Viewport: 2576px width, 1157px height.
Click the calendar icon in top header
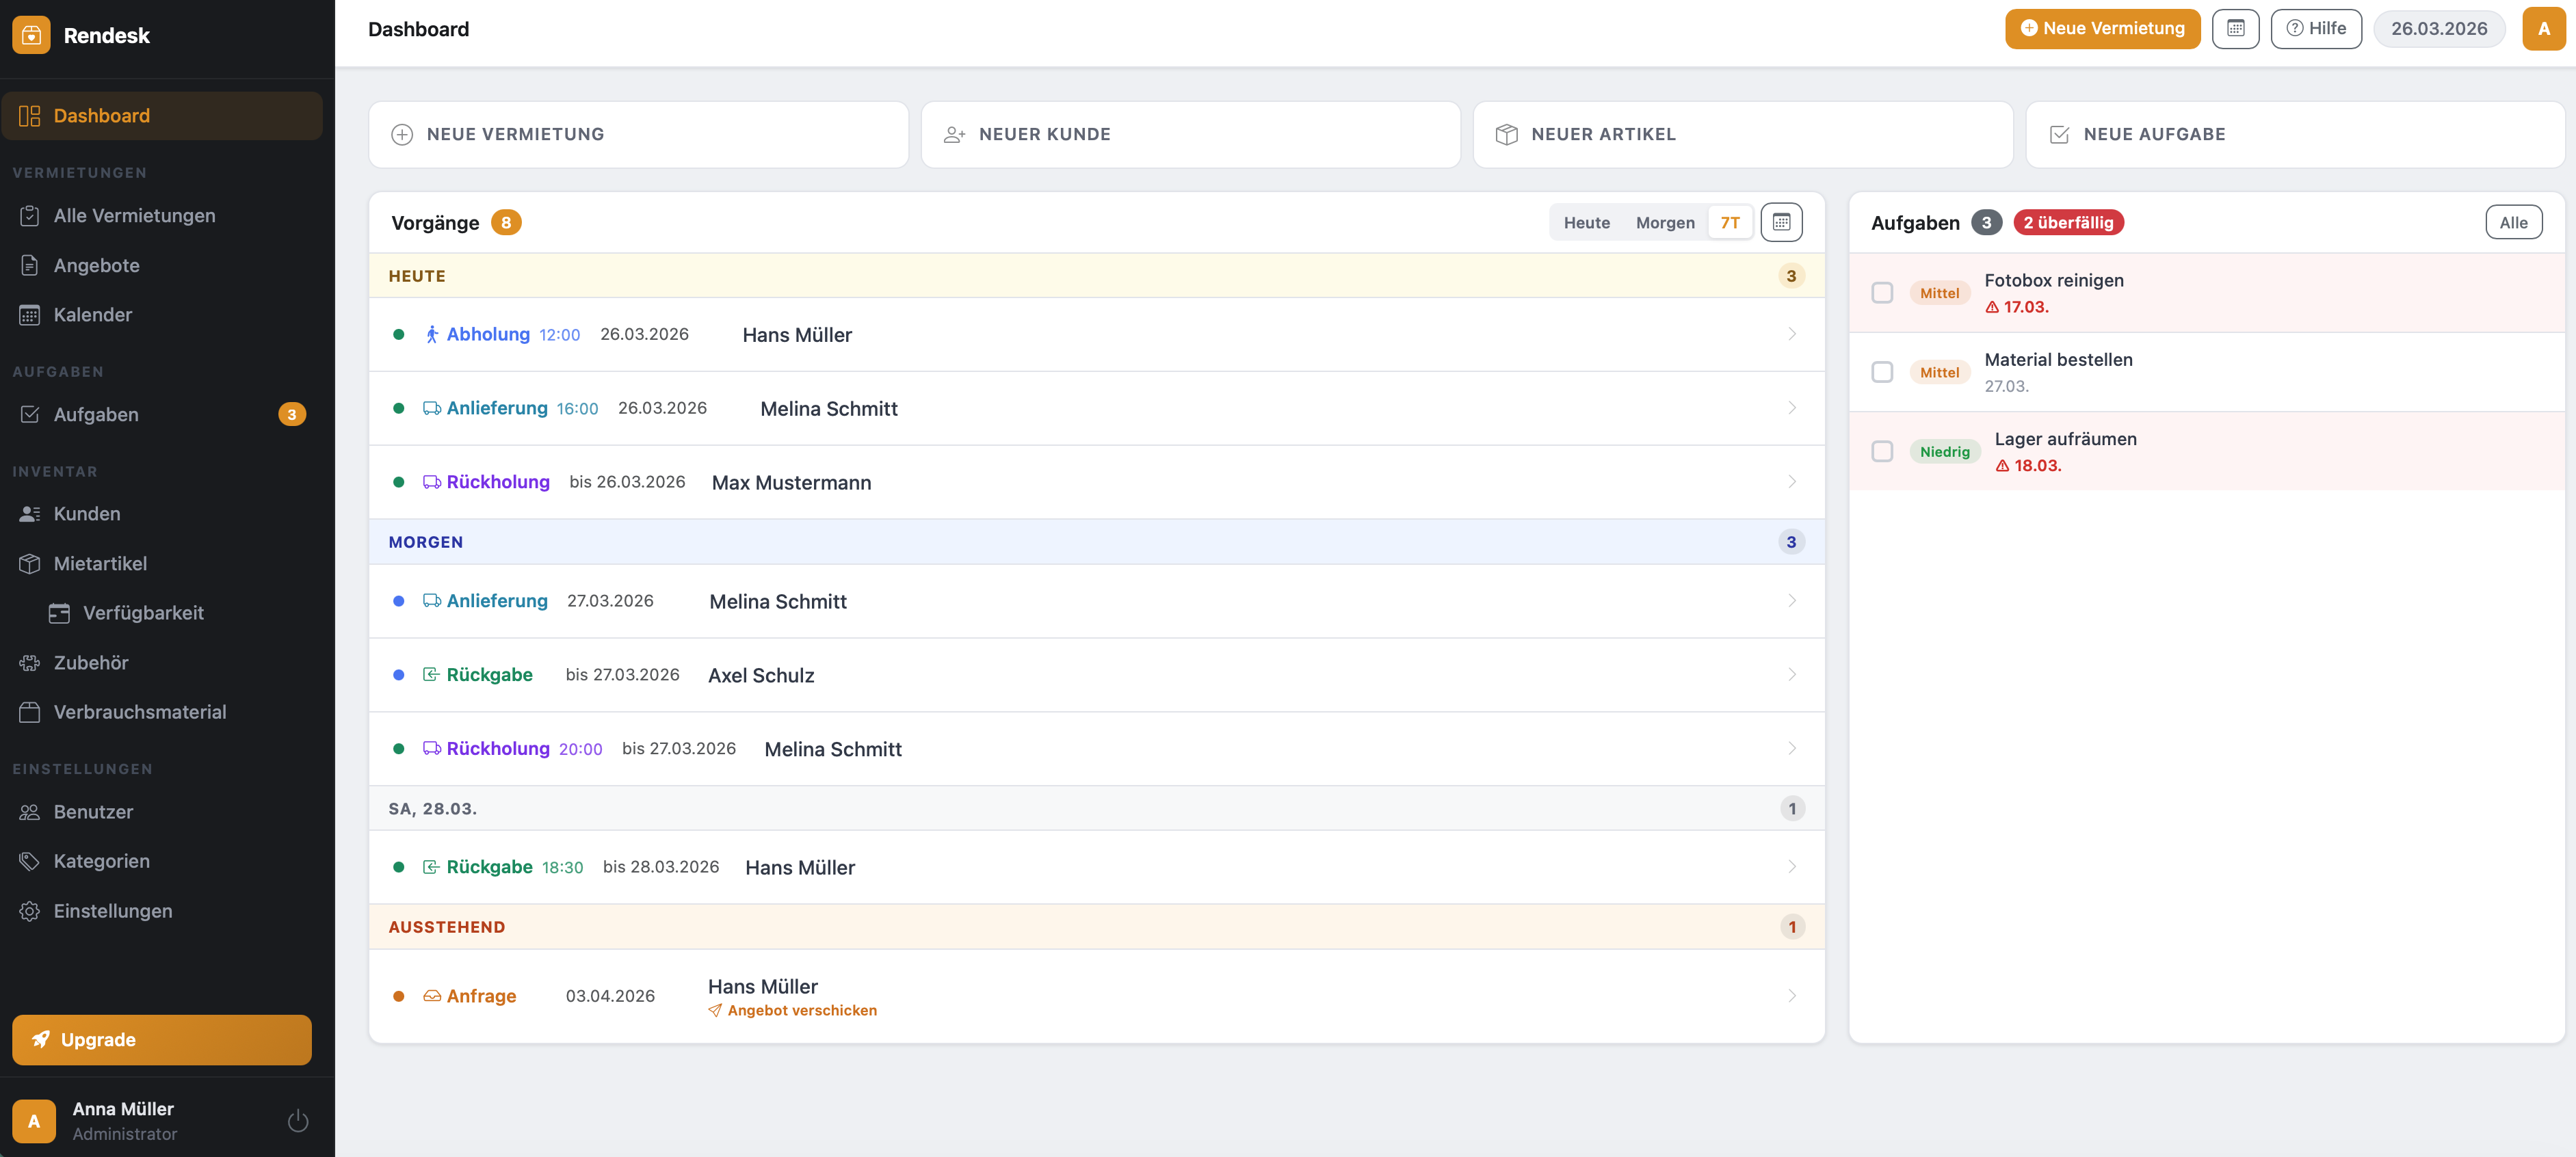(x=2235, y=29)
